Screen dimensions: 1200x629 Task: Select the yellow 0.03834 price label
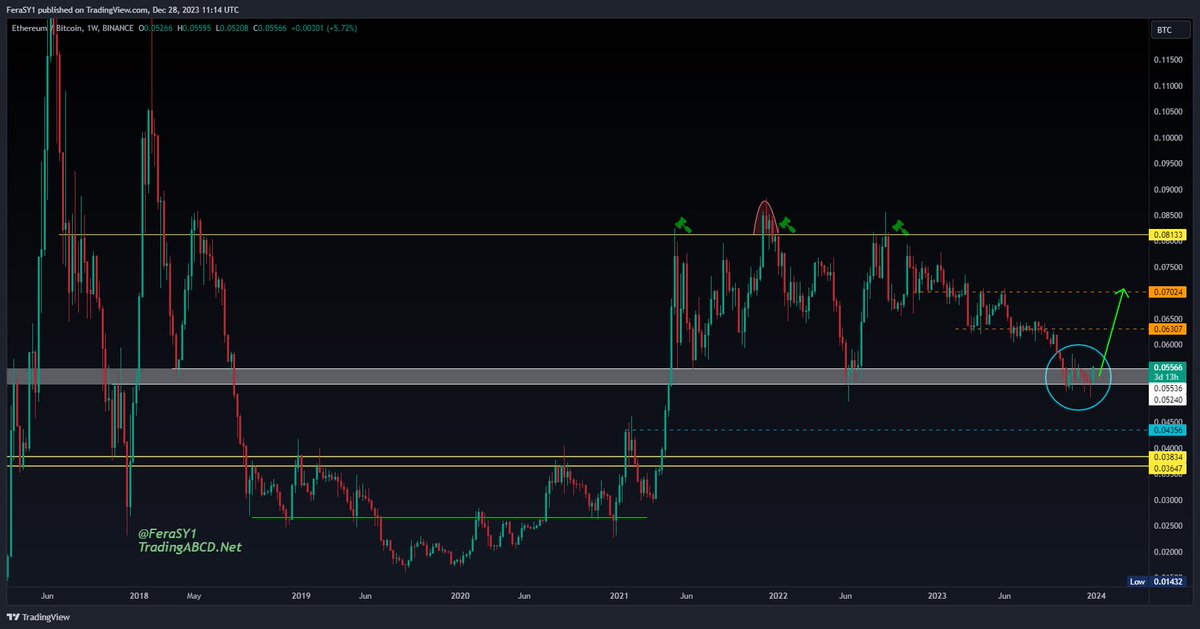point(1169,456)
